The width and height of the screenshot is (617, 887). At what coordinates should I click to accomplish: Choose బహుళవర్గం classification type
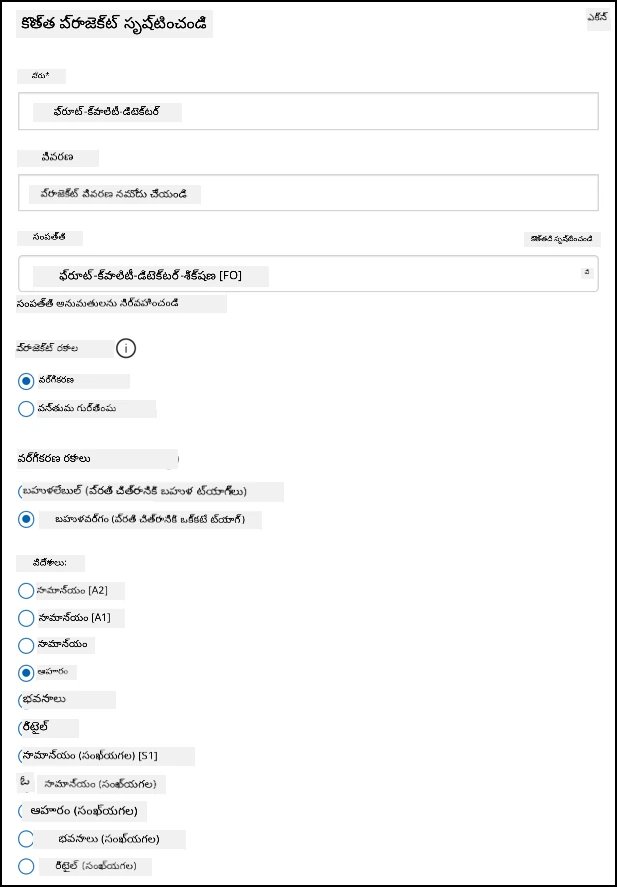(x=26, y=519)
